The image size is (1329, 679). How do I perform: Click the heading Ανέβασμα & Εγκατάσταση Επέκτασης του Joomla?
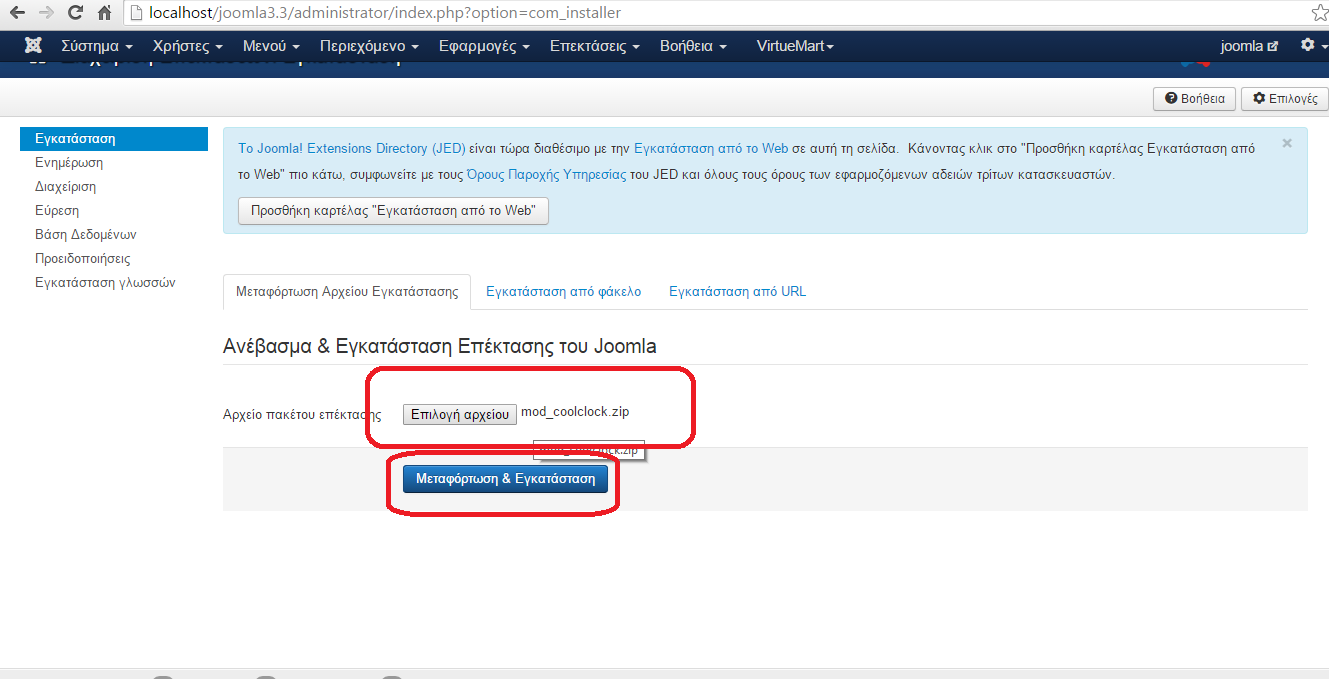[440, 347]
